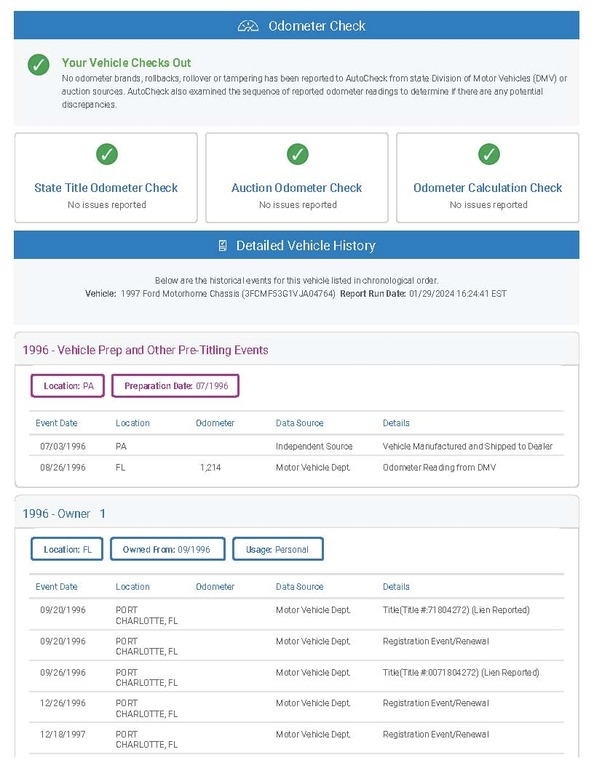Open the Auction Odometer Check card

297,177
